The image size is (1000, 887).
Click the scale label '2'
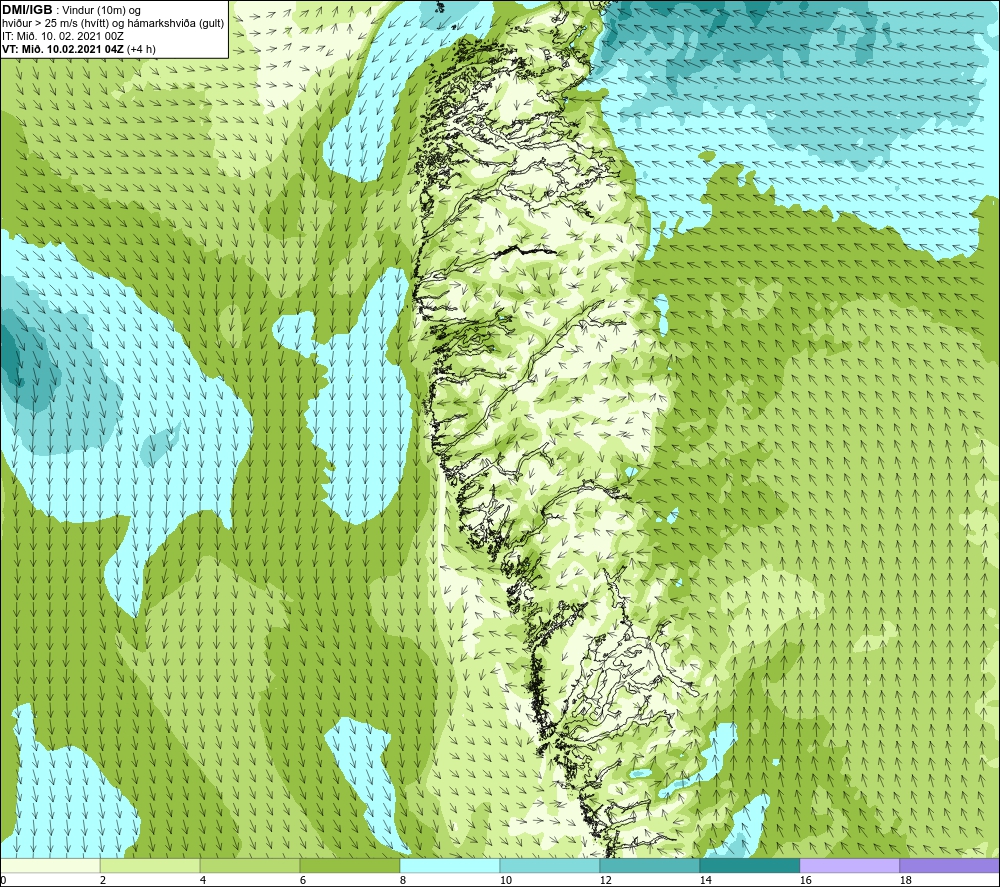point(103,881)
